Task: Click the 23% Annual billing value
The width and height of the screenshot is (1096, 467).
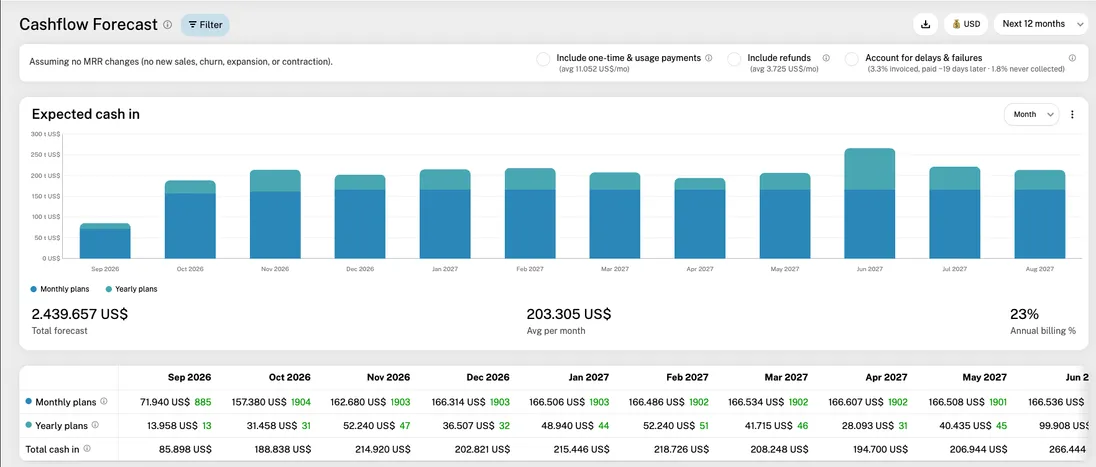Action: 1024,314
